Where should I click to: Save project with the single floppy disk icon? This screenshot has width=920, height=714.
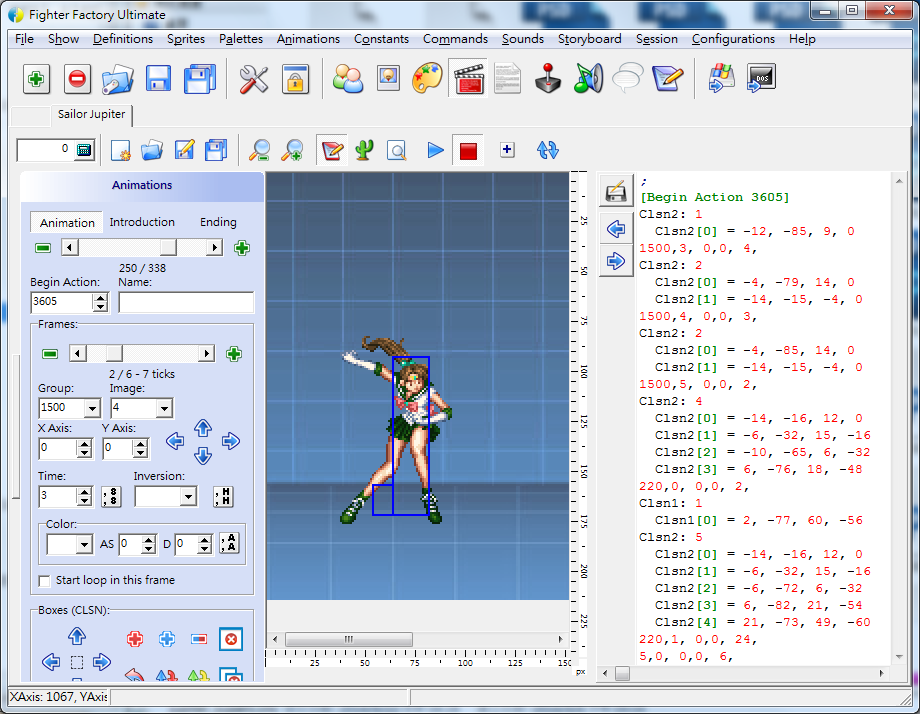[158, 79]
